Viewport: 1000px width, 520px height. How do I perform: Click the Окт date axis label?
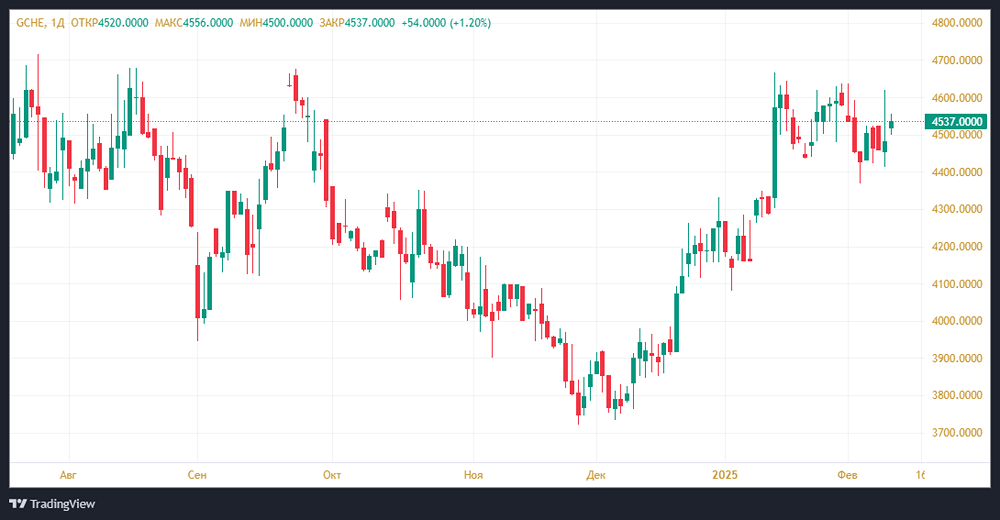coord(332,475)
